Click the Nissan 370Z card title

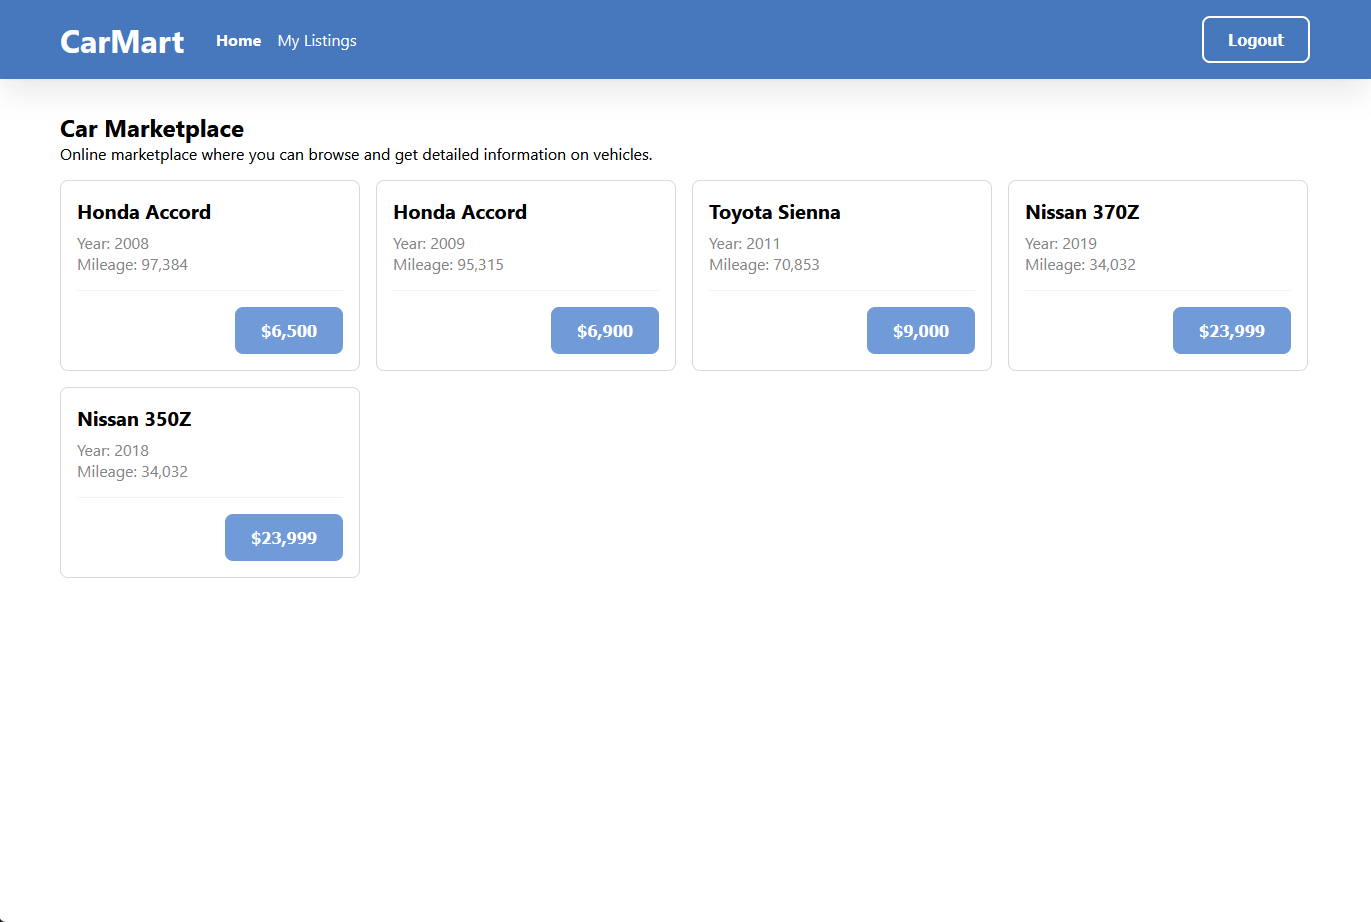pos(1082,212)
